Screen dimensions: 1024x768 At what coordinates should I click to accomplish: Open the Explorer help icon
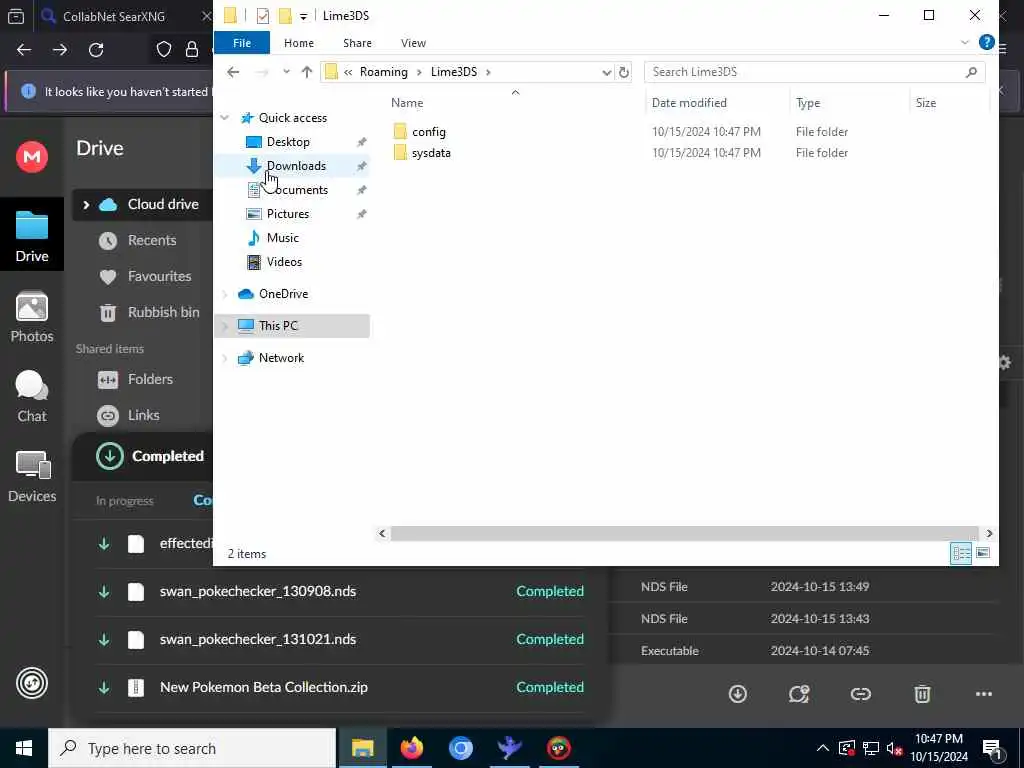(x=986, y=43)
